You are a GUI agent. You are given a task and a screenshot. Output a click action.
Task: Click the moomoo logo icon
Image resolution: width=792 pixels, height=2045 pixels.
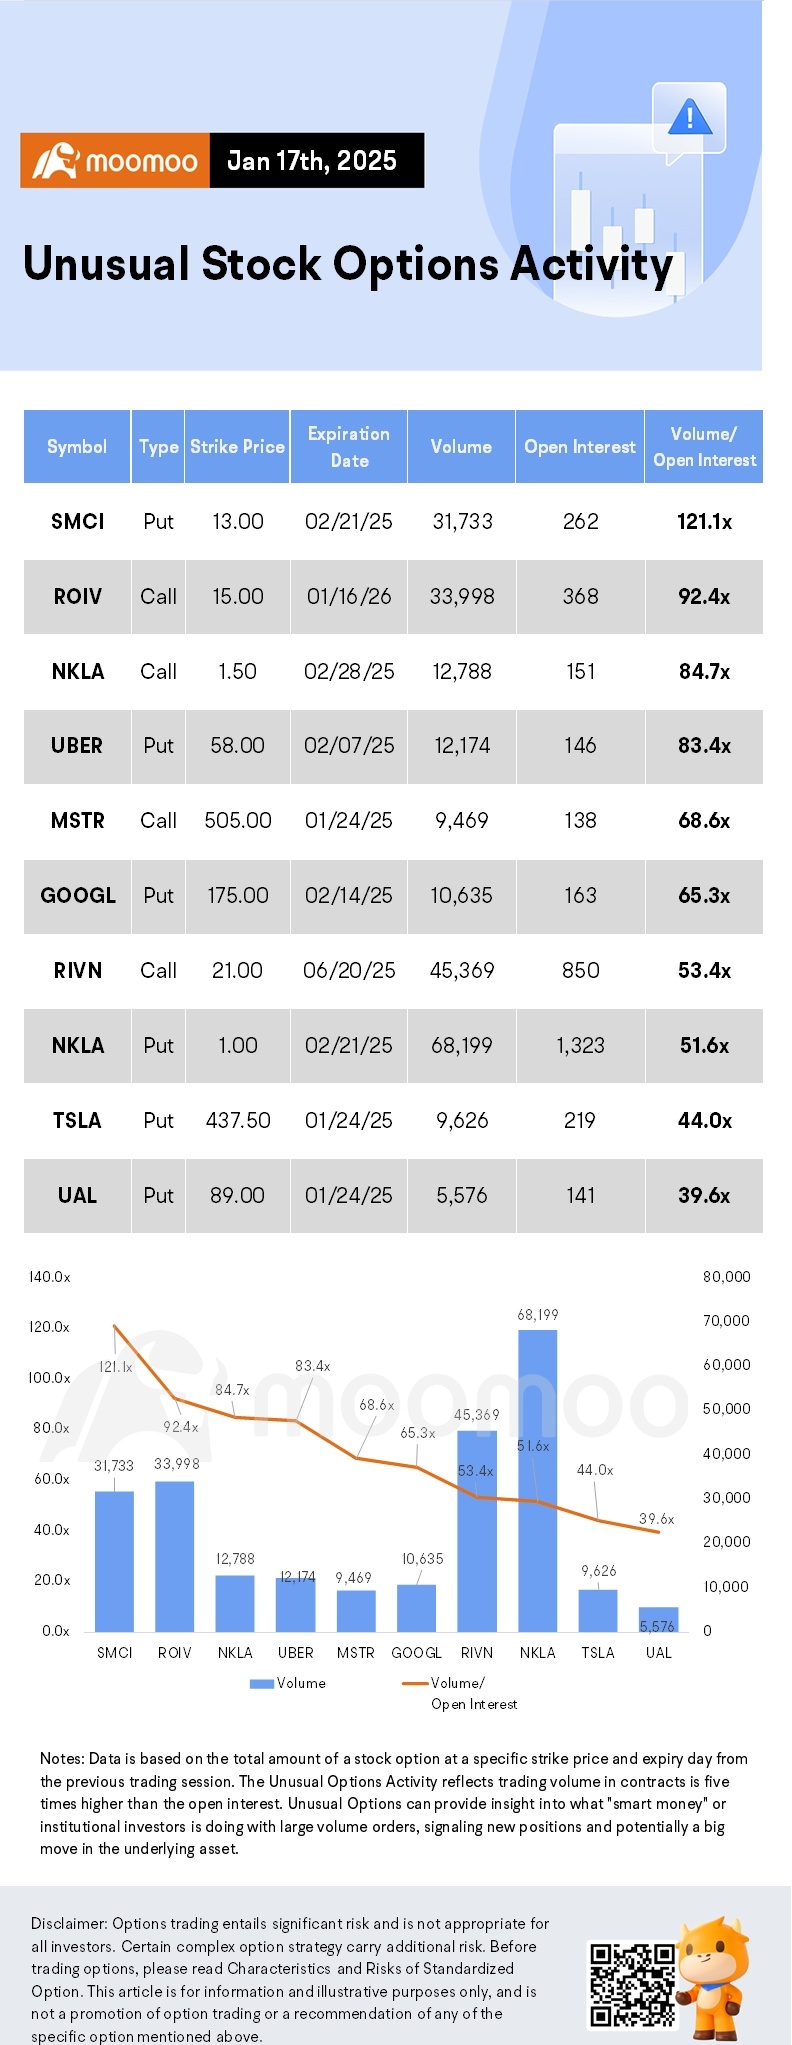click(x=55, y=161)
